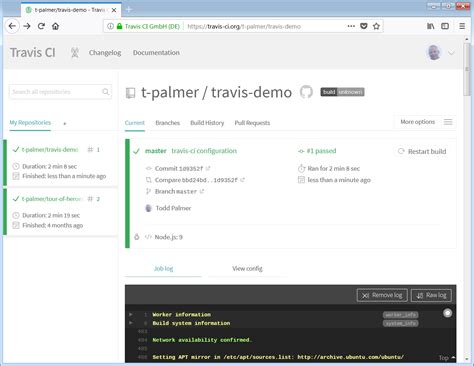Save page to Pocket
This screenshot has height=366, width=474.
pyautogui.click(x=364, y=26)
